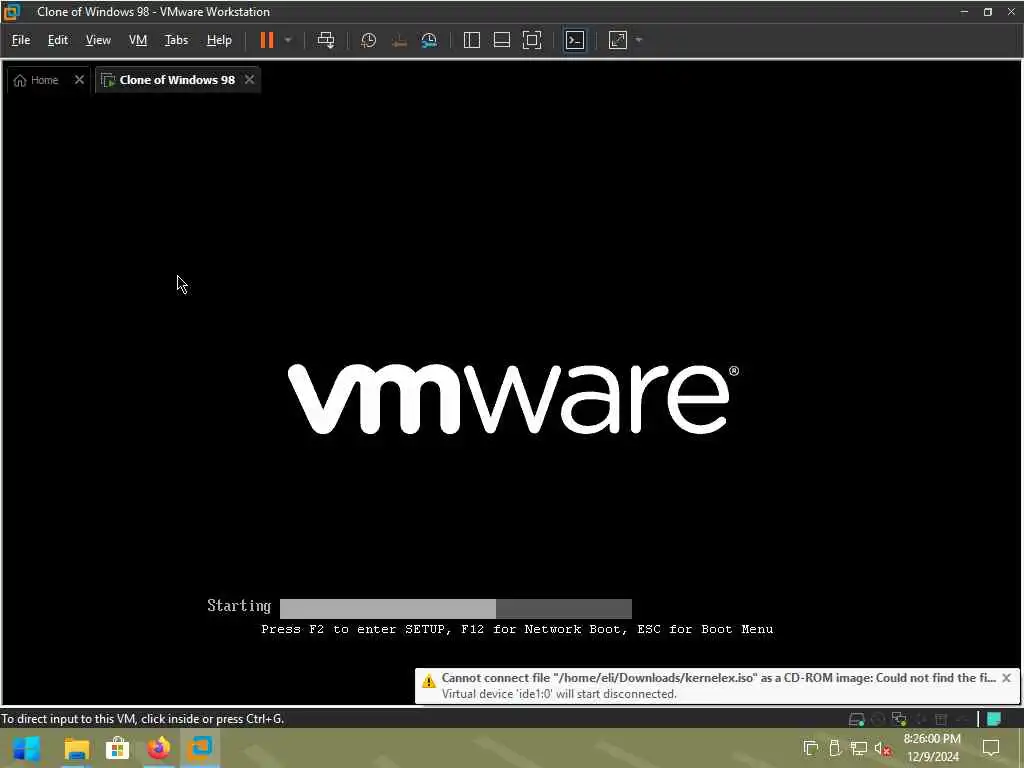Click the network adapter status icon

(x=899, y=720)
